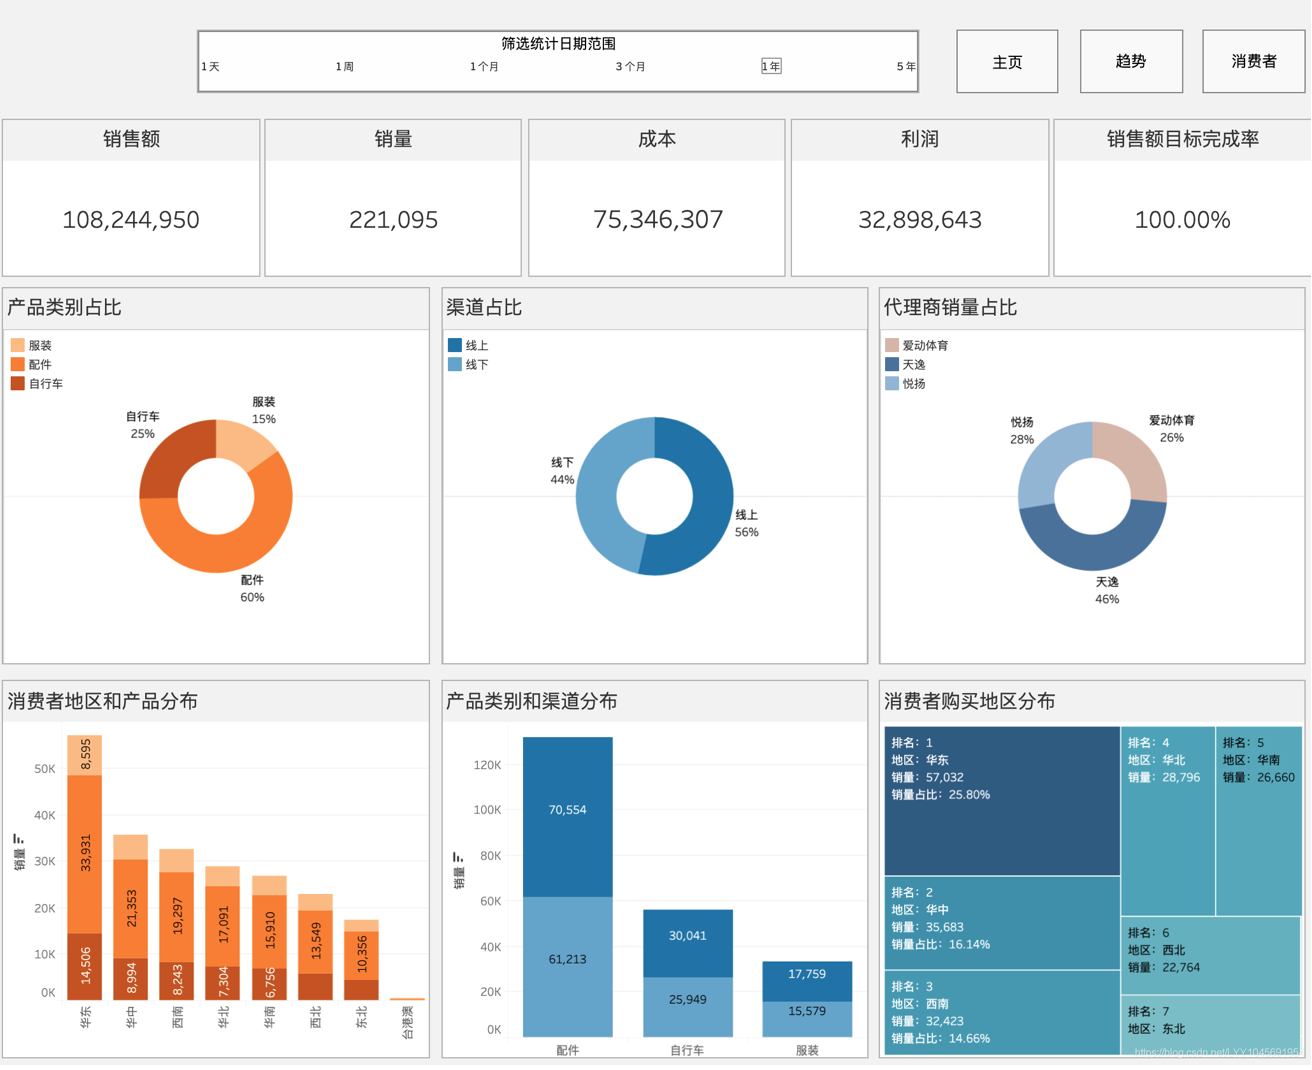Viewport: 1312px width, 1070px height.
Task: Click the 台港澳 axis label
Action: (407, 1022)
